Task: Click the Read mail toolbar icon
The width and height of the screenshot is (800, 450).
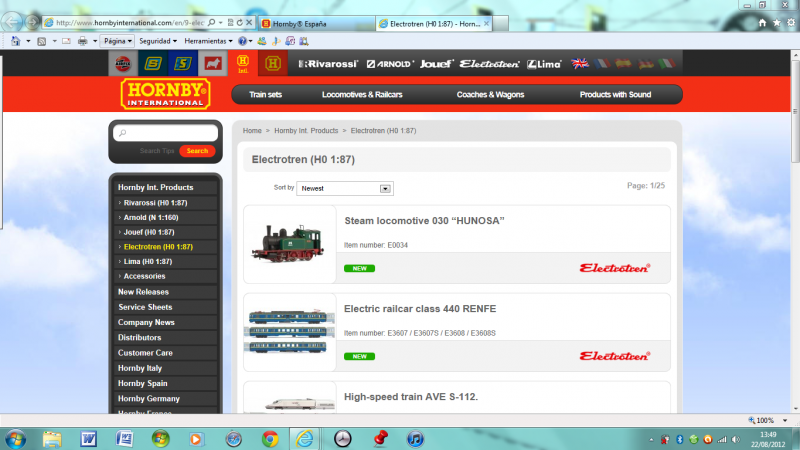Action: [x=66, y=41]
